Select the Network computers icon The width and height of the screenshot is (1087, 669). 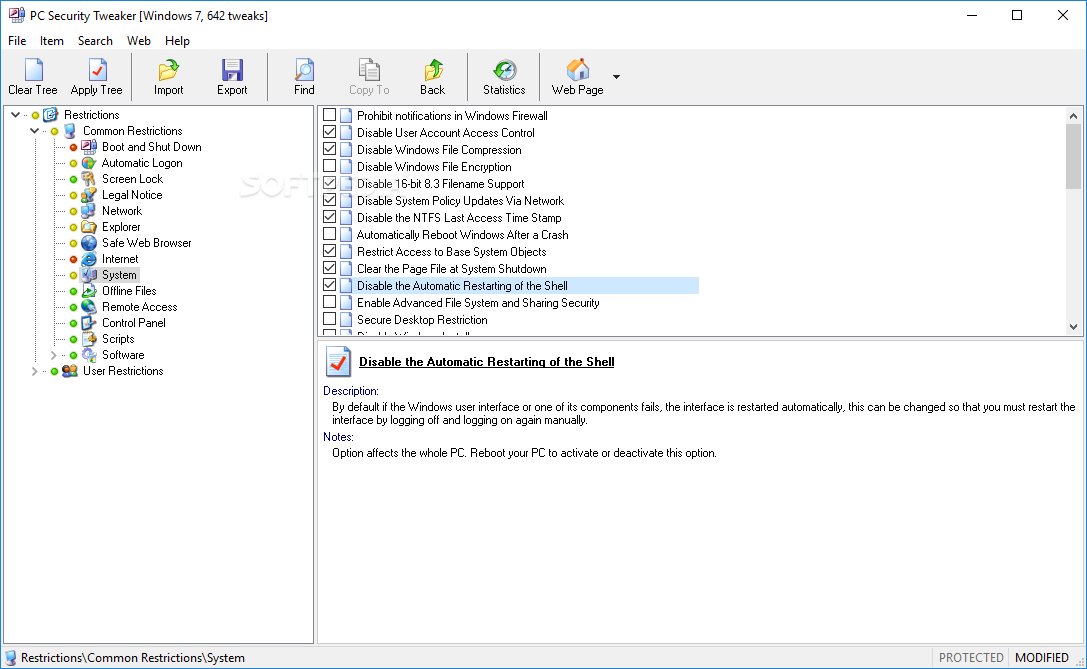click(x=89, y=211)
